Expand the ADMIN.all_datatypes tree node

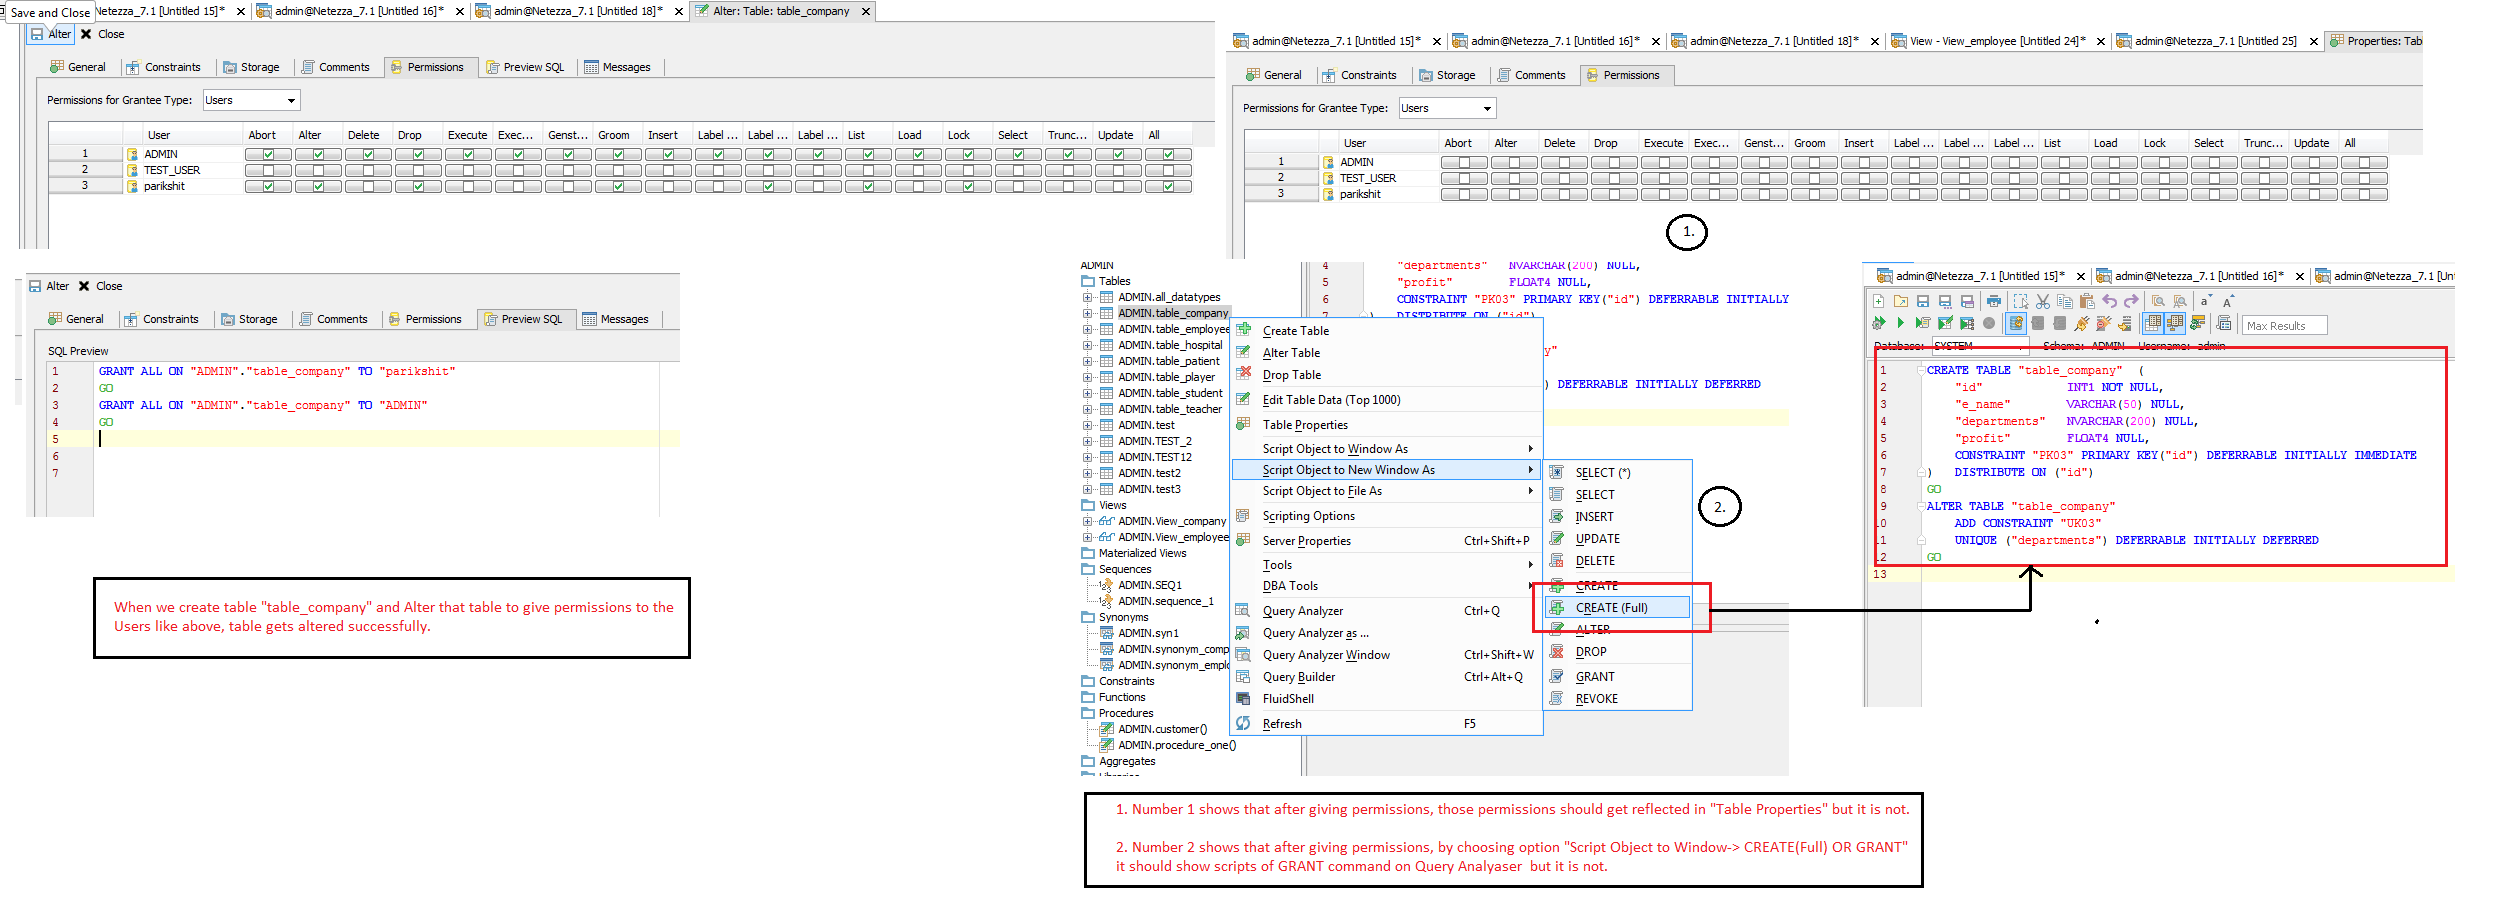1087,297
